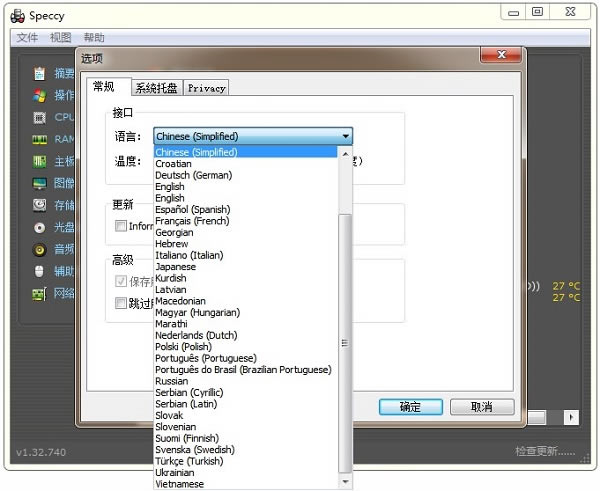Pick Deutsch (German) in the language list
Image resolution: width=600 pixels, height=491 pixels.
(193, 175)
